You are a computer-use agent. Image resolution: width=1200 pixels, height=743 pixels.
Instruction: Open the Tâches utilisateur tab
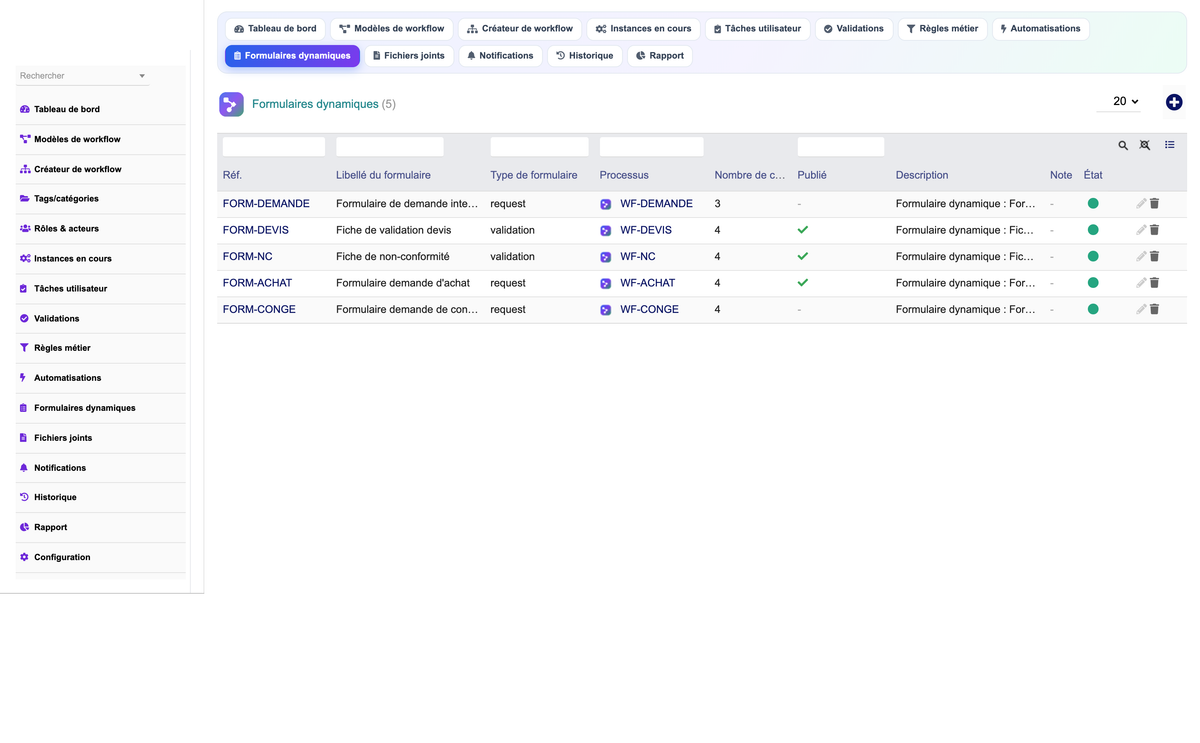[x=757, y=29]
